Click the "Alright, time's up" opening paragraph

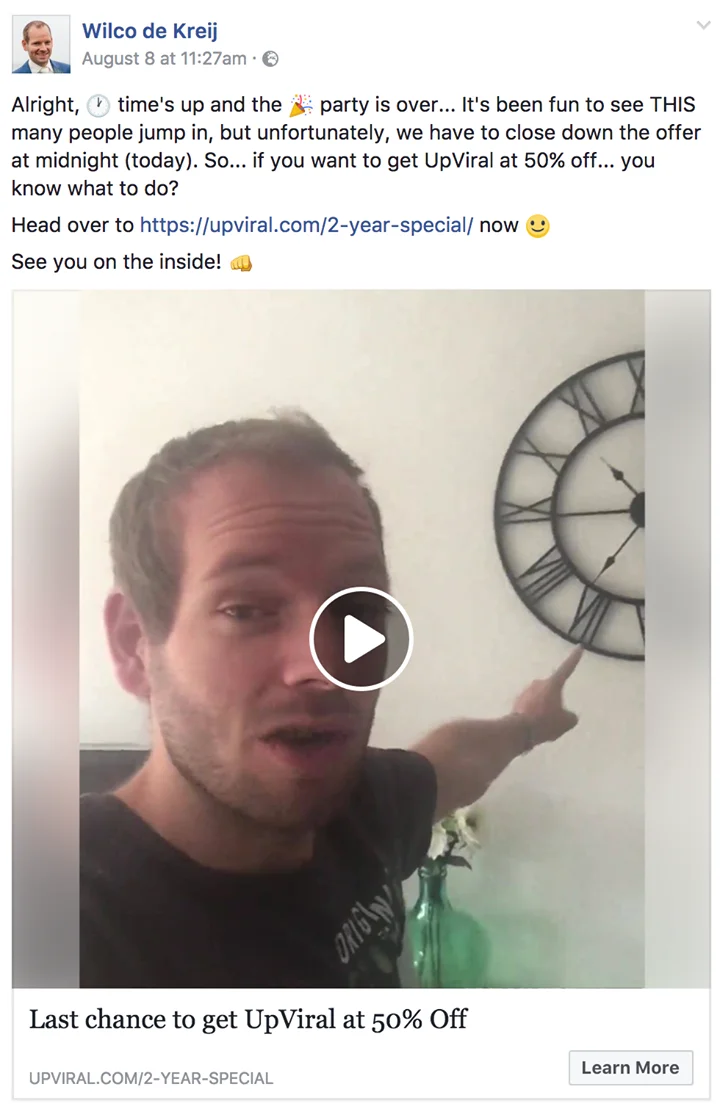click(356, 146)
